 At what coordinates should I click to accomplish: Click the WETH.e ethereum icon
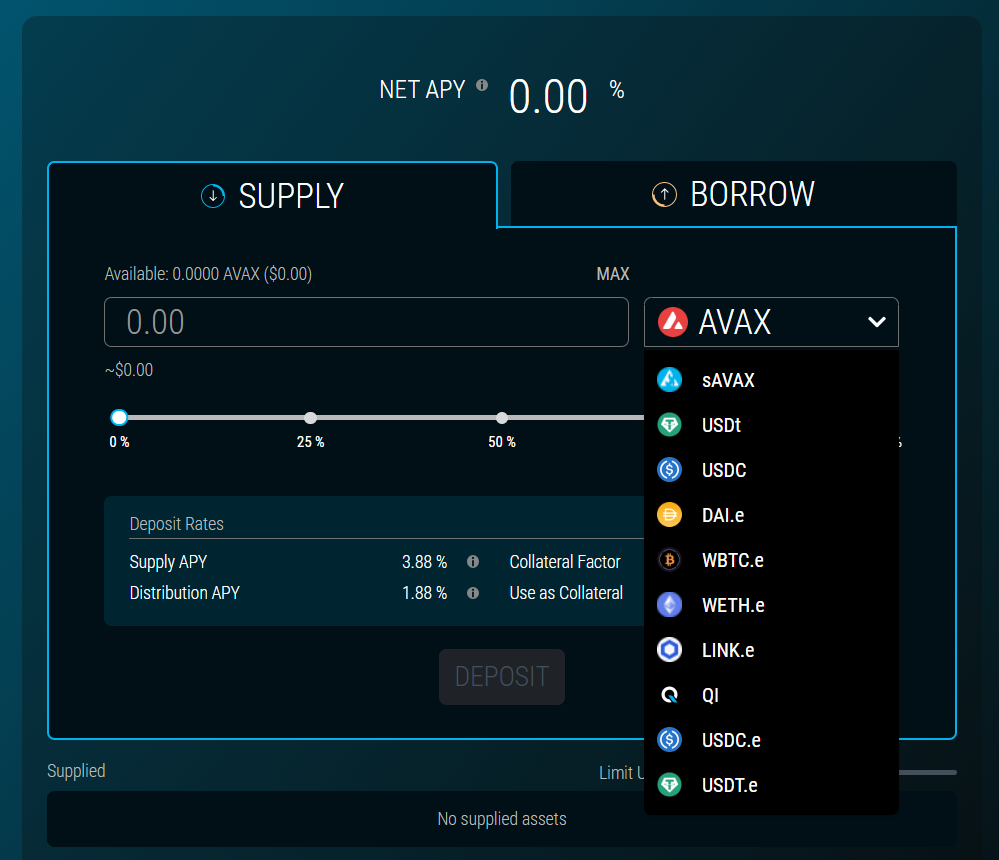point(670,605)
